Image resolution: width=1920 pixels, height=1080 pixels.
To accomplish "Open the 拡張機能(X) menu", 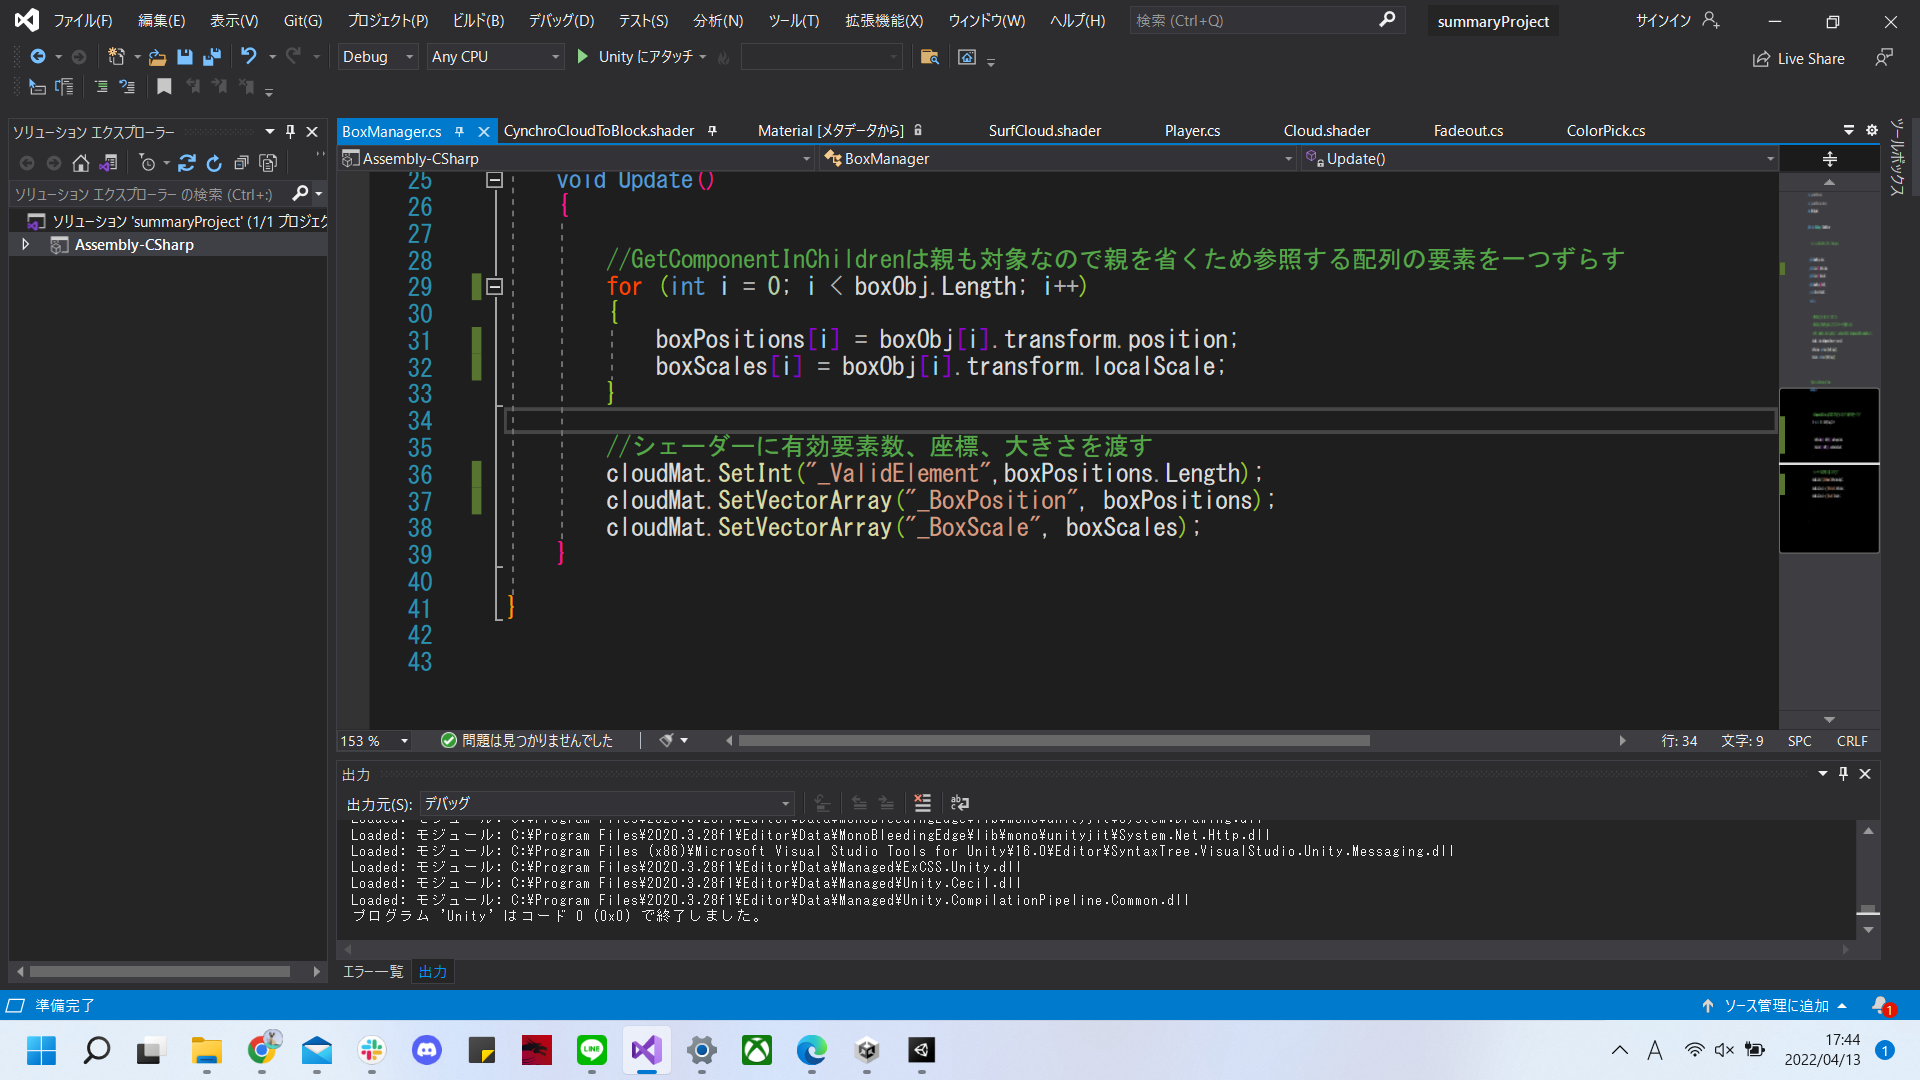I will point(884,20).
